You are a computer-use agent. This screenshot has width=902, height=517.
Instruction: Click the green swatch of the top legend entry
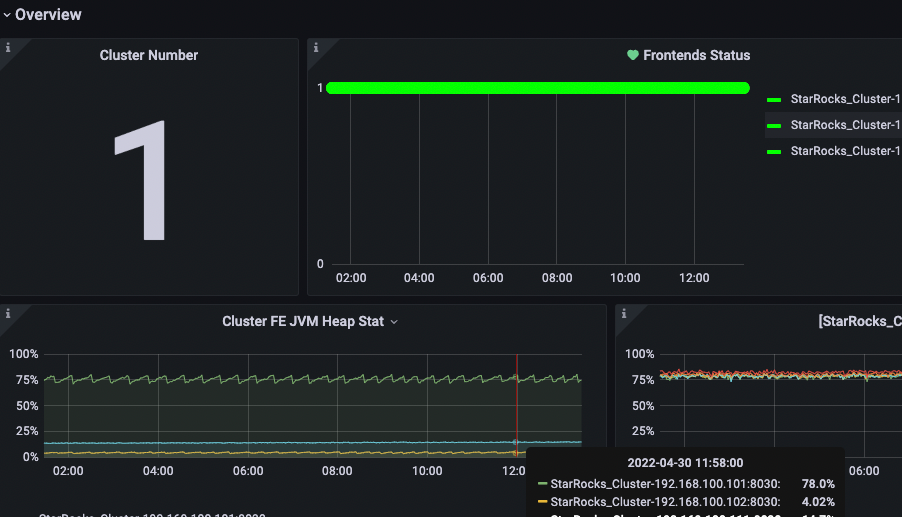tap(773, 100)
